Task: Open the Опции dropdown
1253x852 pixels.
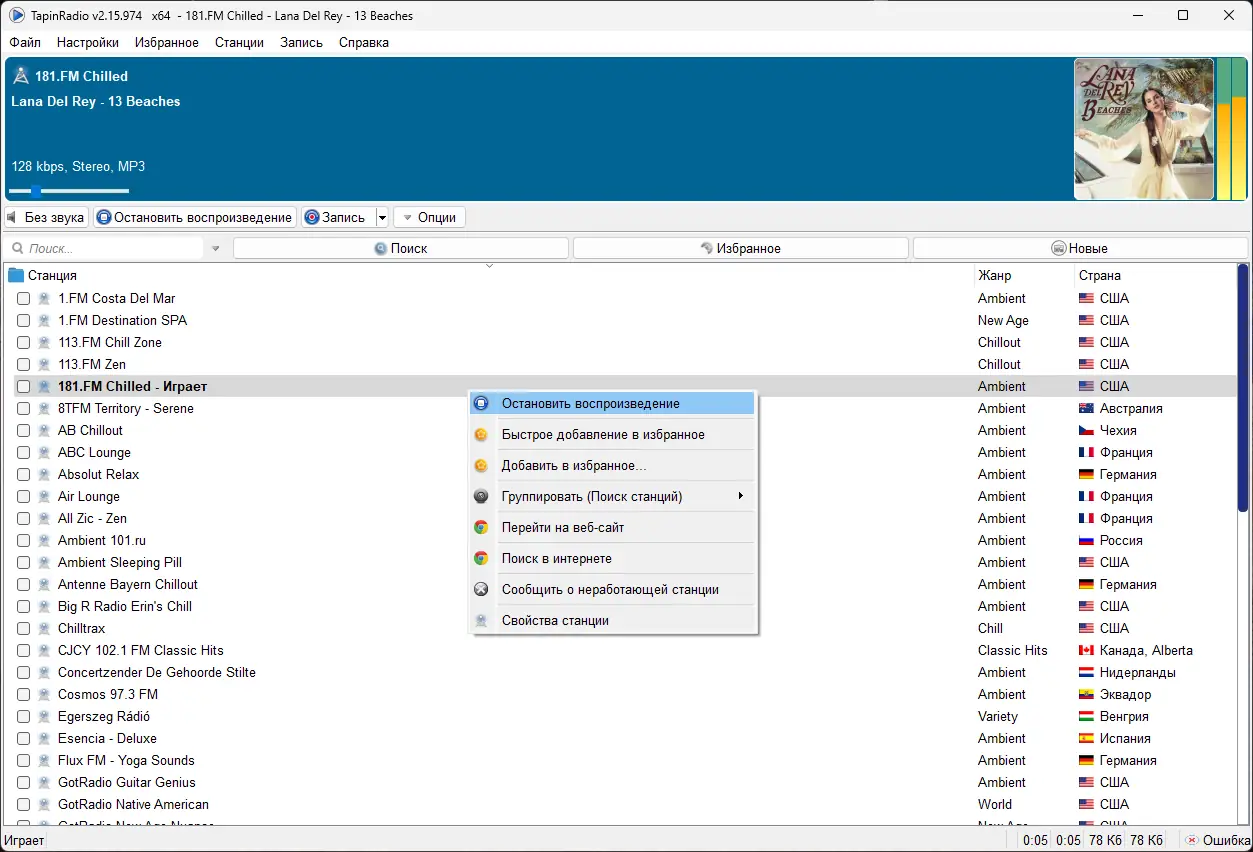Action: [430, 217]
